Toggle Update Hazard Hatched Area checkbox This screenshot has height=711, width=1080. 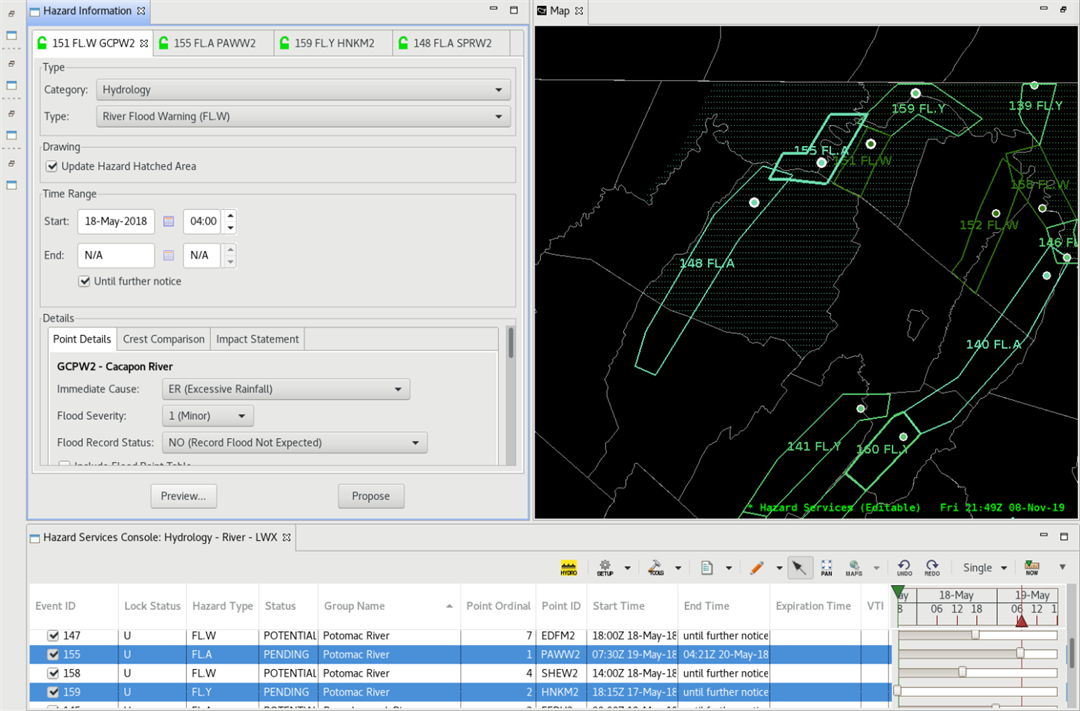coord(52,166)
